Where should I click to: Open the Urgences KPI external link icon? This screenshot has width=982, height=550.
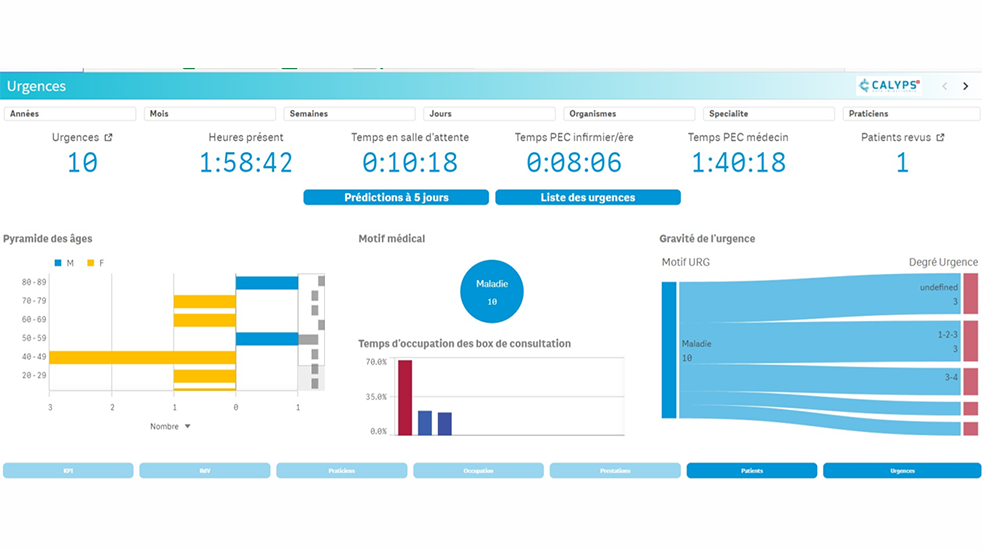pyautogui.click(x=108, y=138)
